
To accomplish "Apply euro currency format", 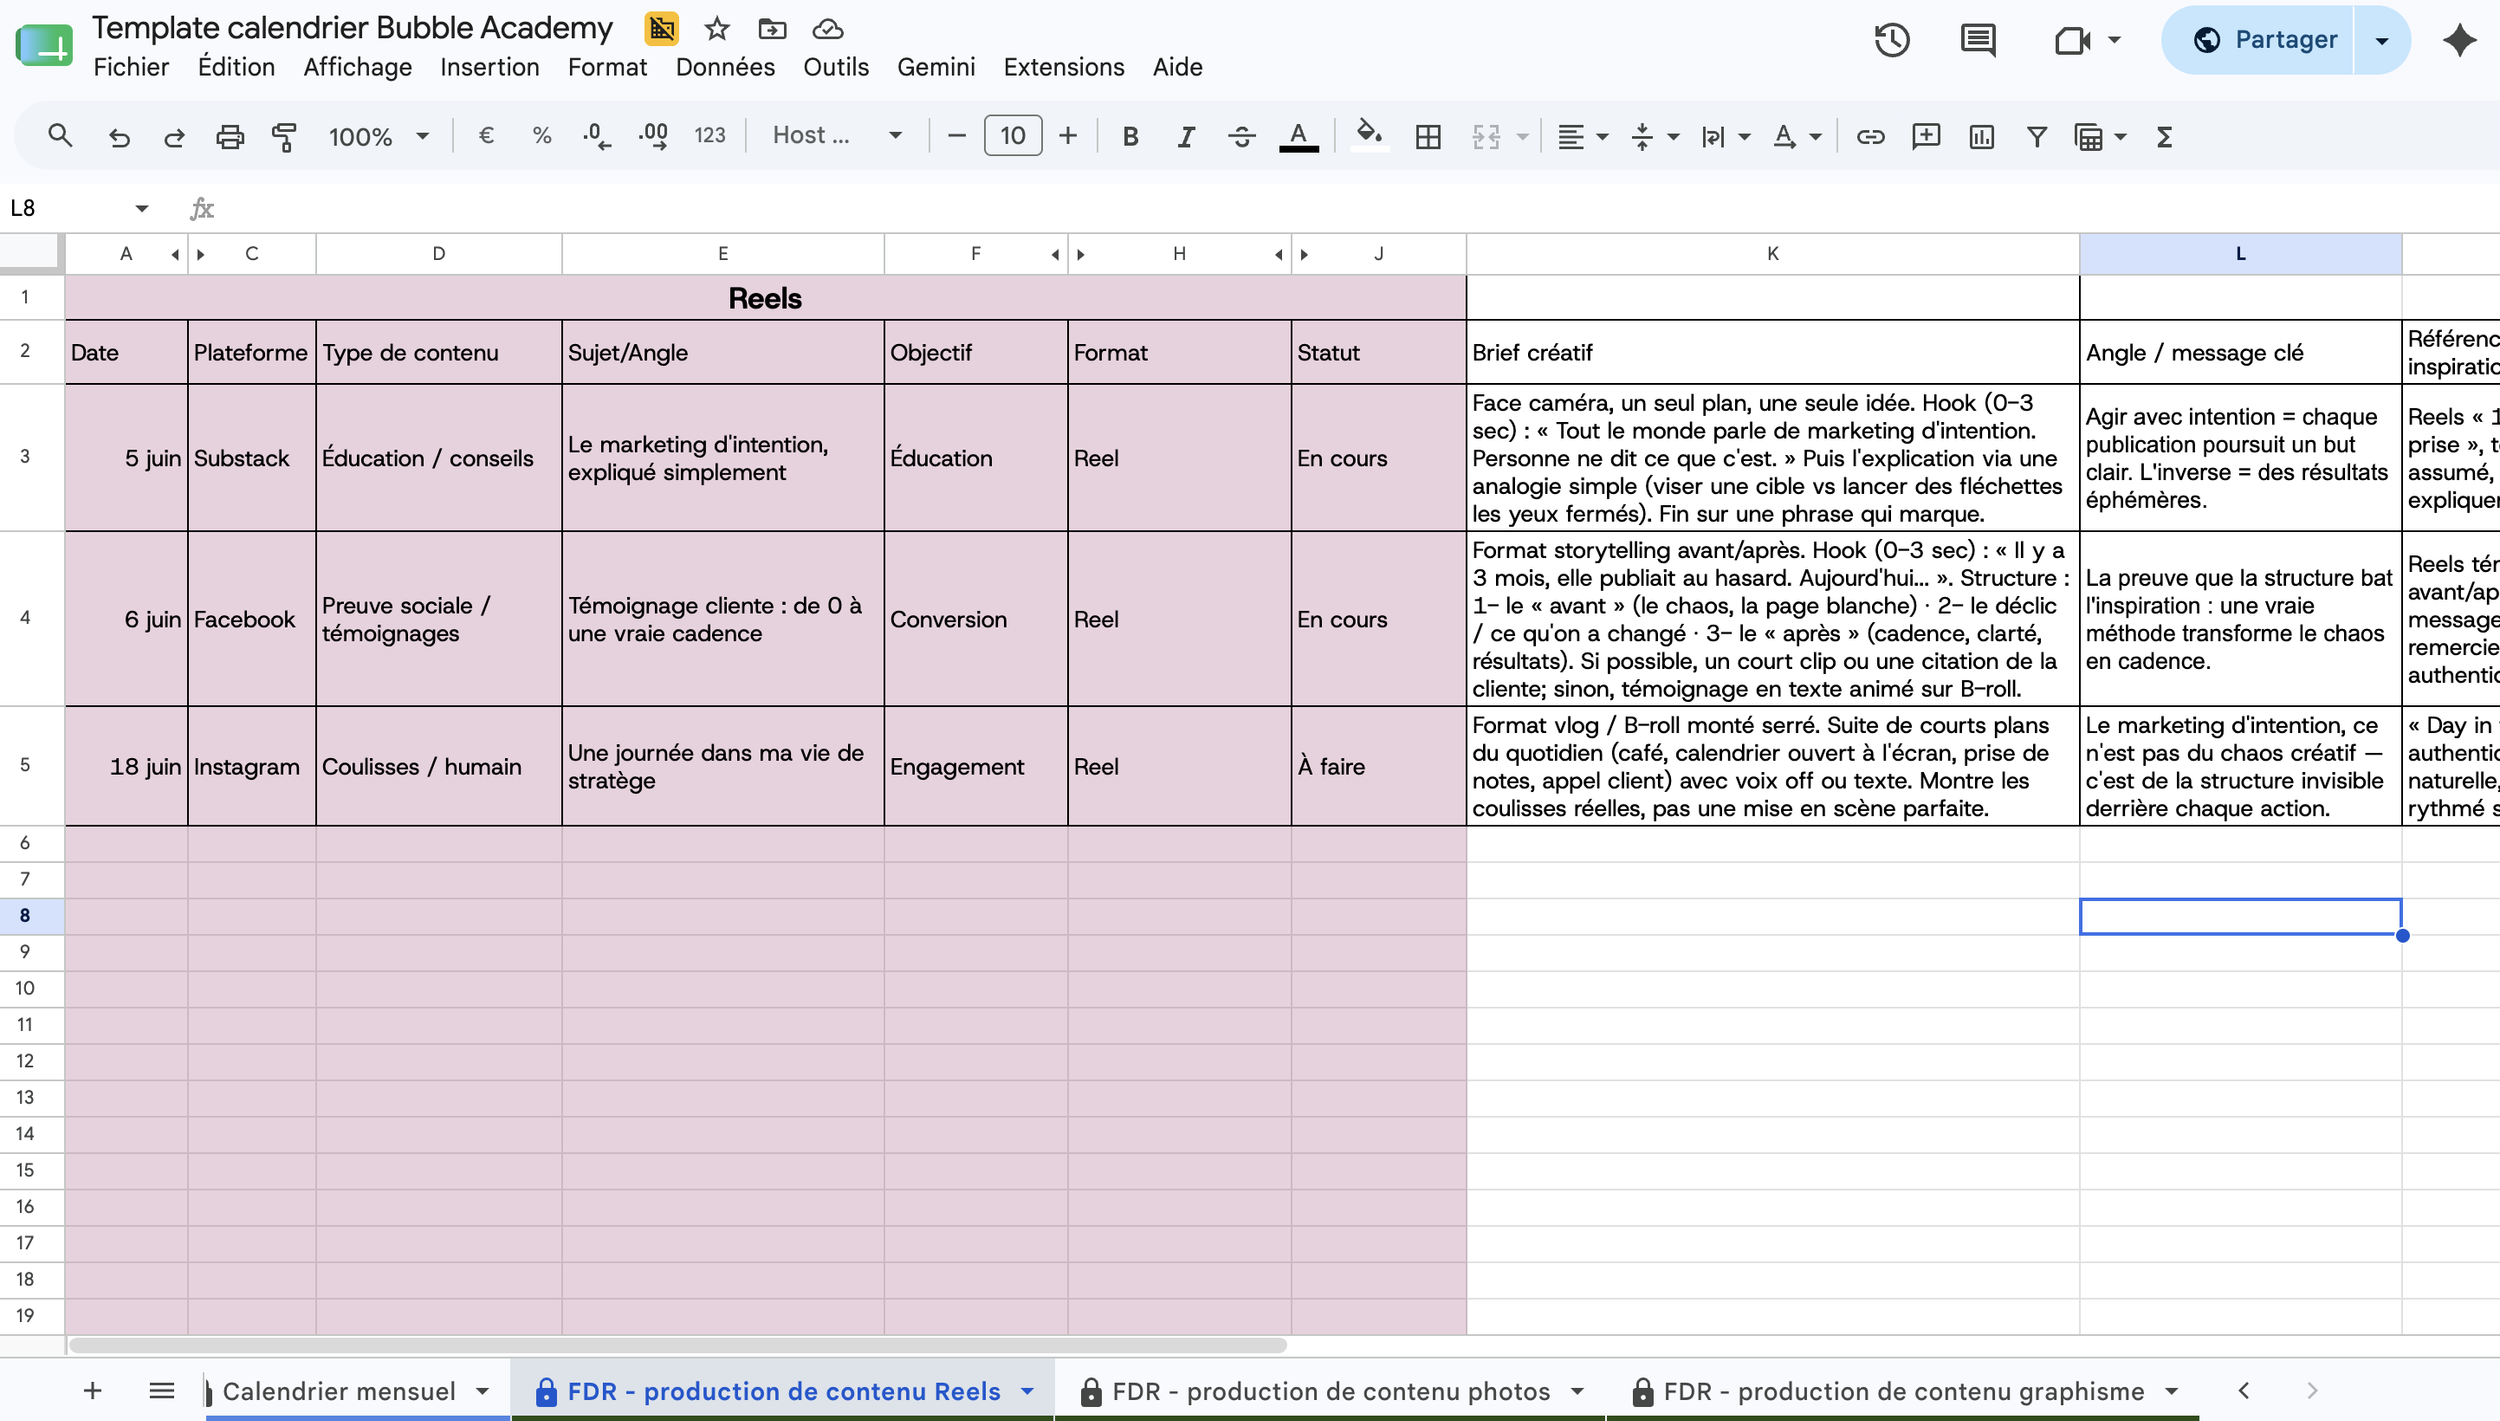I will pyautogui.click(x=486, y=136).
